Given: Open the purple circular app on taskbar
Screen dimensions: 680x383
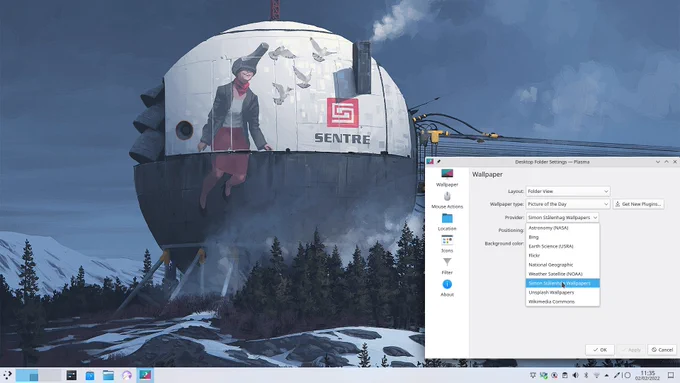Looking at the screenshot, I should coord(127,375).
